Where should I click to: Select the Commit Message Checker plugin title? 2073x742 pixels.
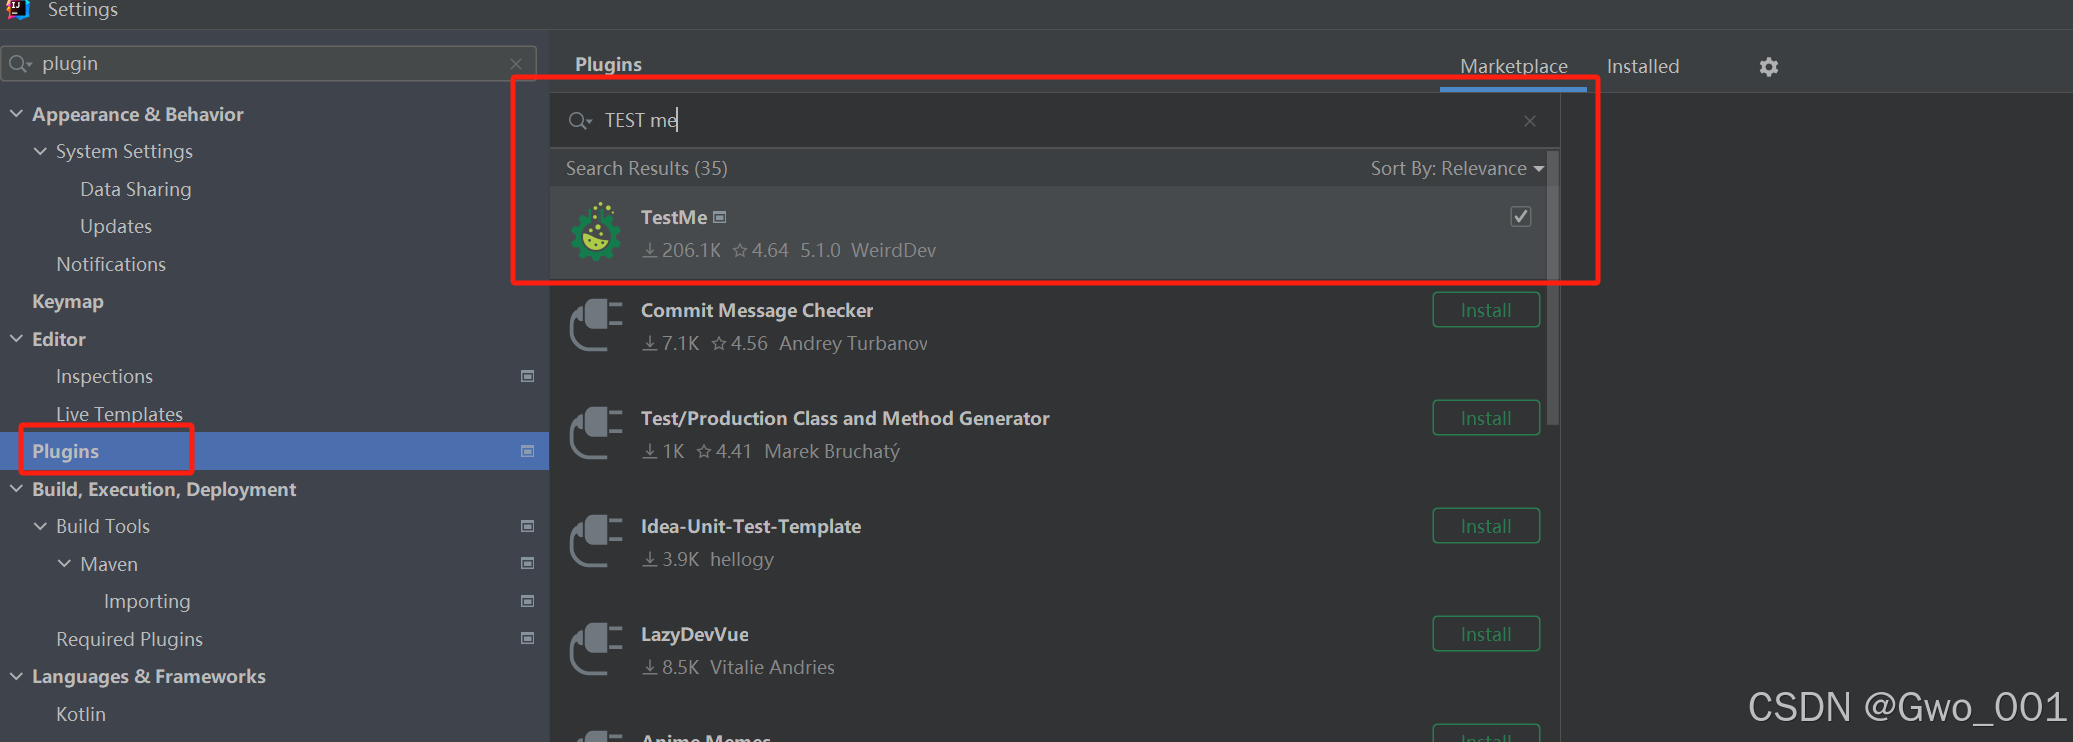click(x=757, y=310)
